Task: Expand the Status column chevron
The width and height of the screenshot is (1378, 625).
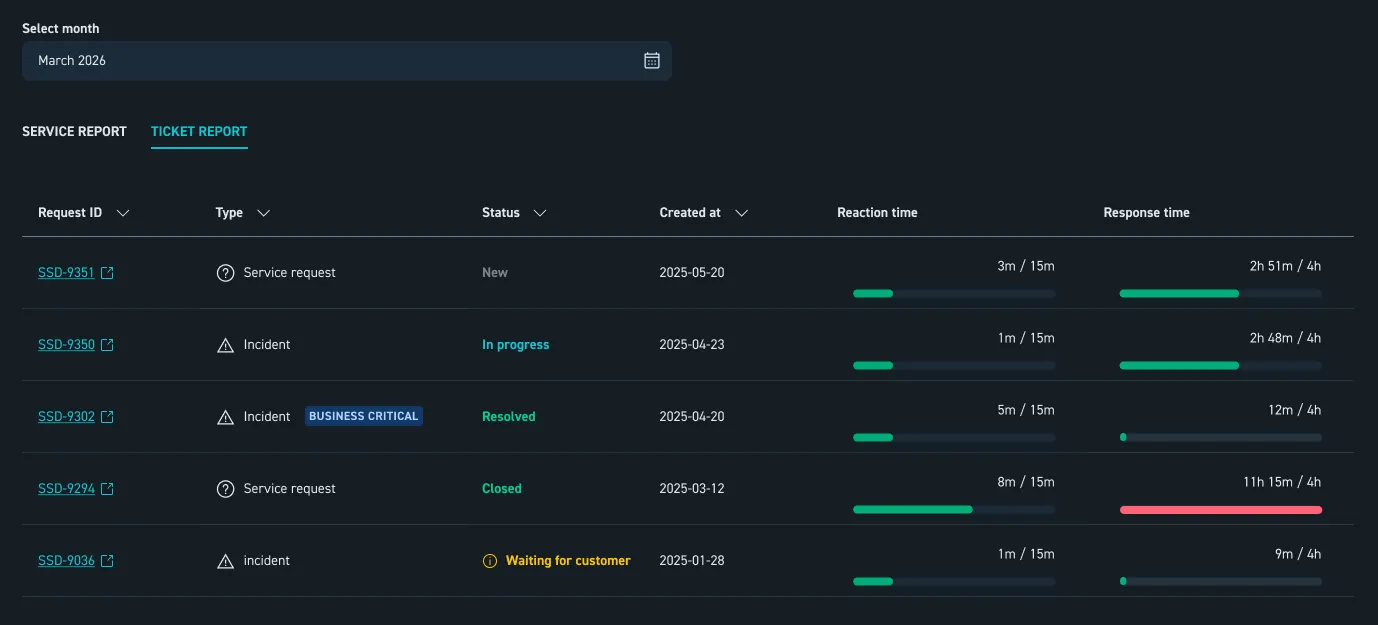Action: [540, 213]
